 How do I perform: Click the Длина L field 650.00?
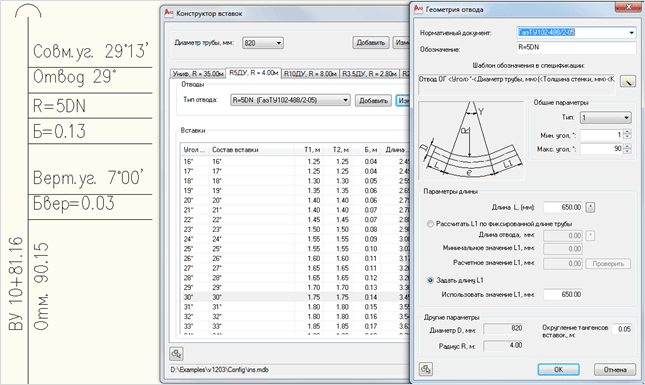(x=563, y=207)
